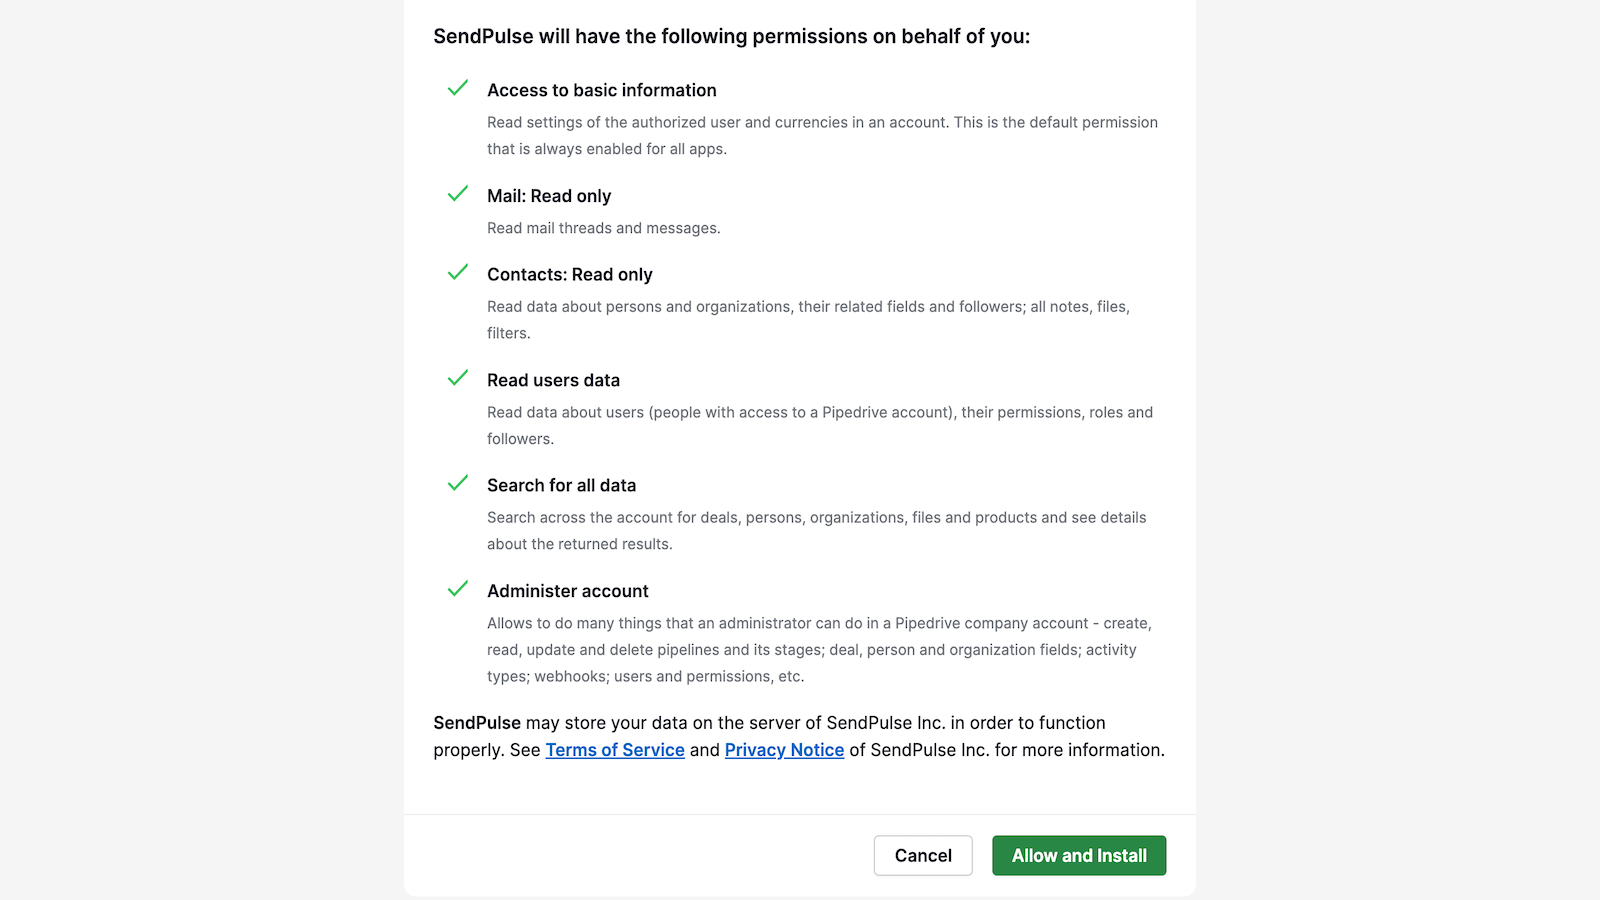This screenshot has height=900, width=1600.
Task: Click the bold SendPulse name in the data notice
Action: [477, 723]
